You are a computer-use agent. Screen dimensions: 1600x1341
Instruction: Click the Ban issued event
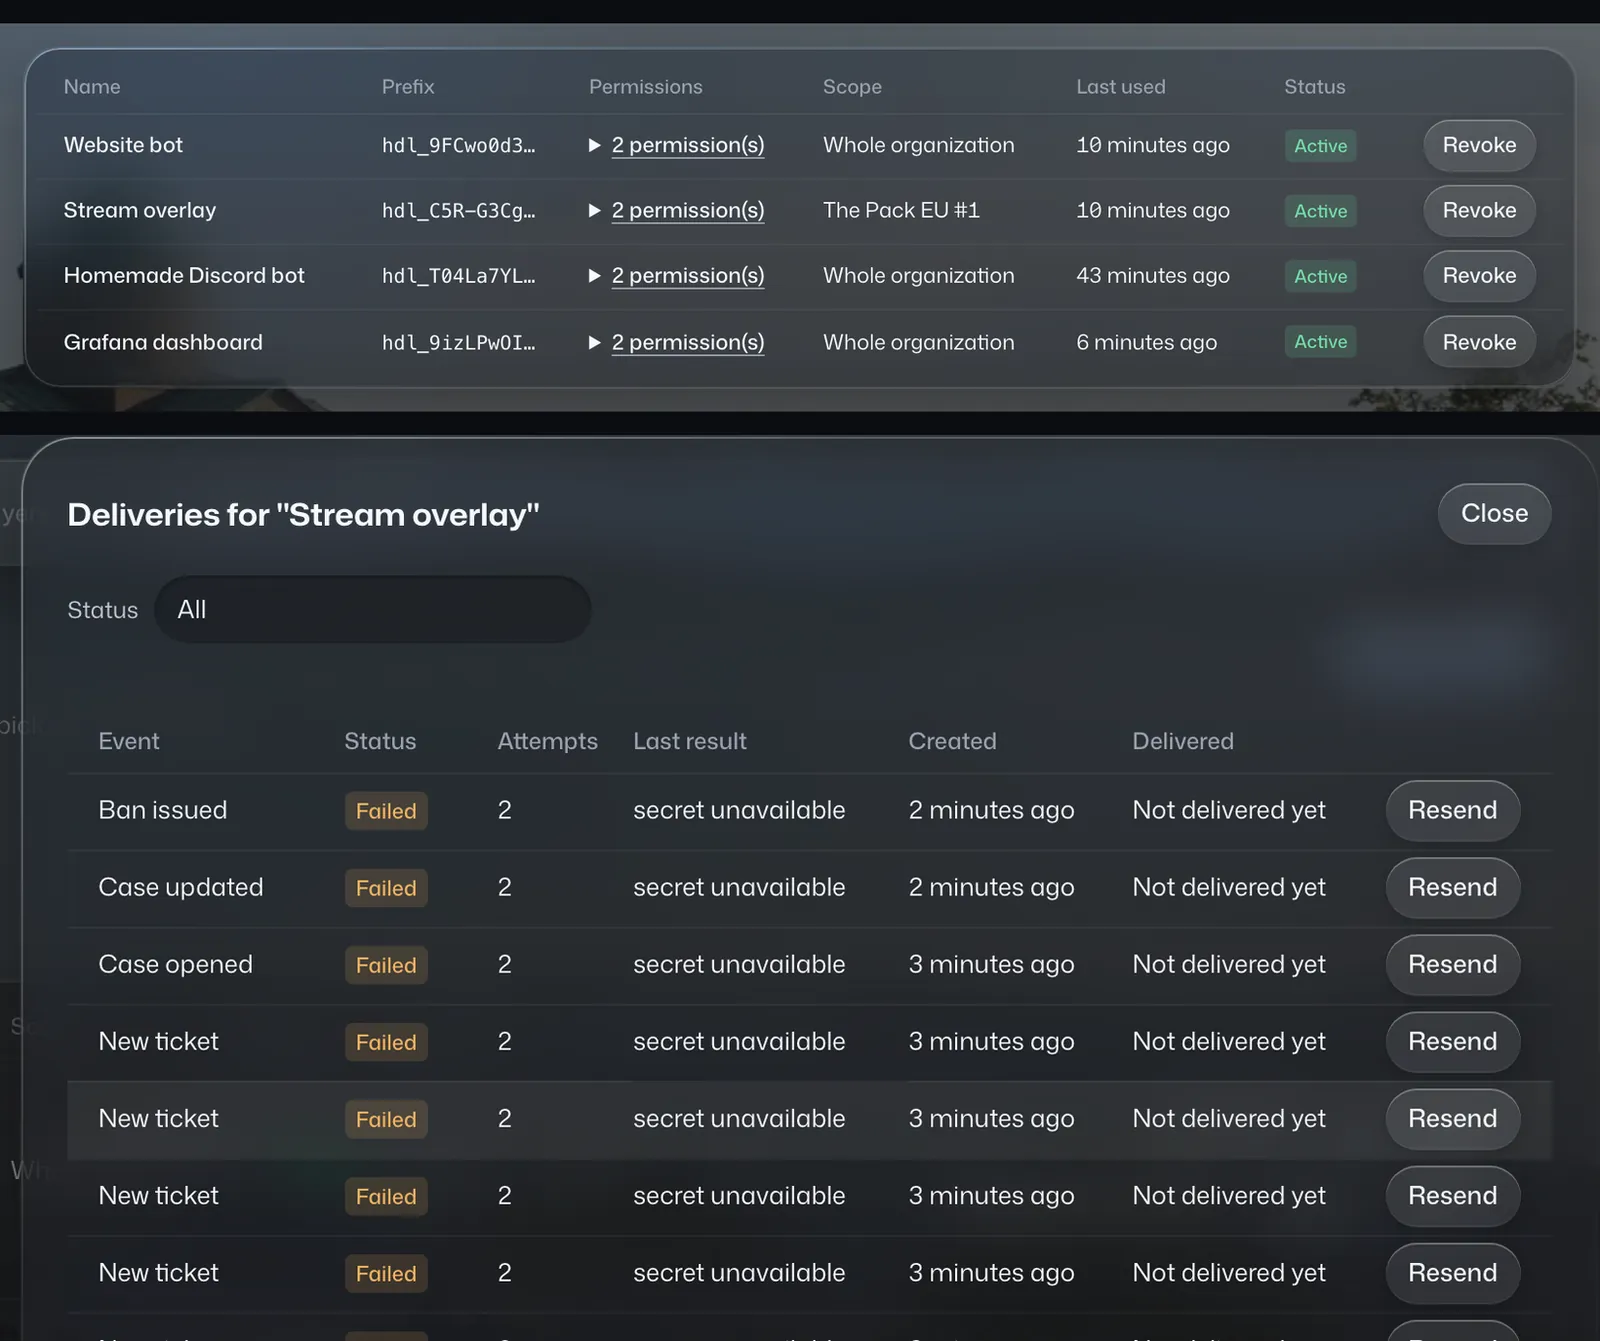tap(163, 810)
